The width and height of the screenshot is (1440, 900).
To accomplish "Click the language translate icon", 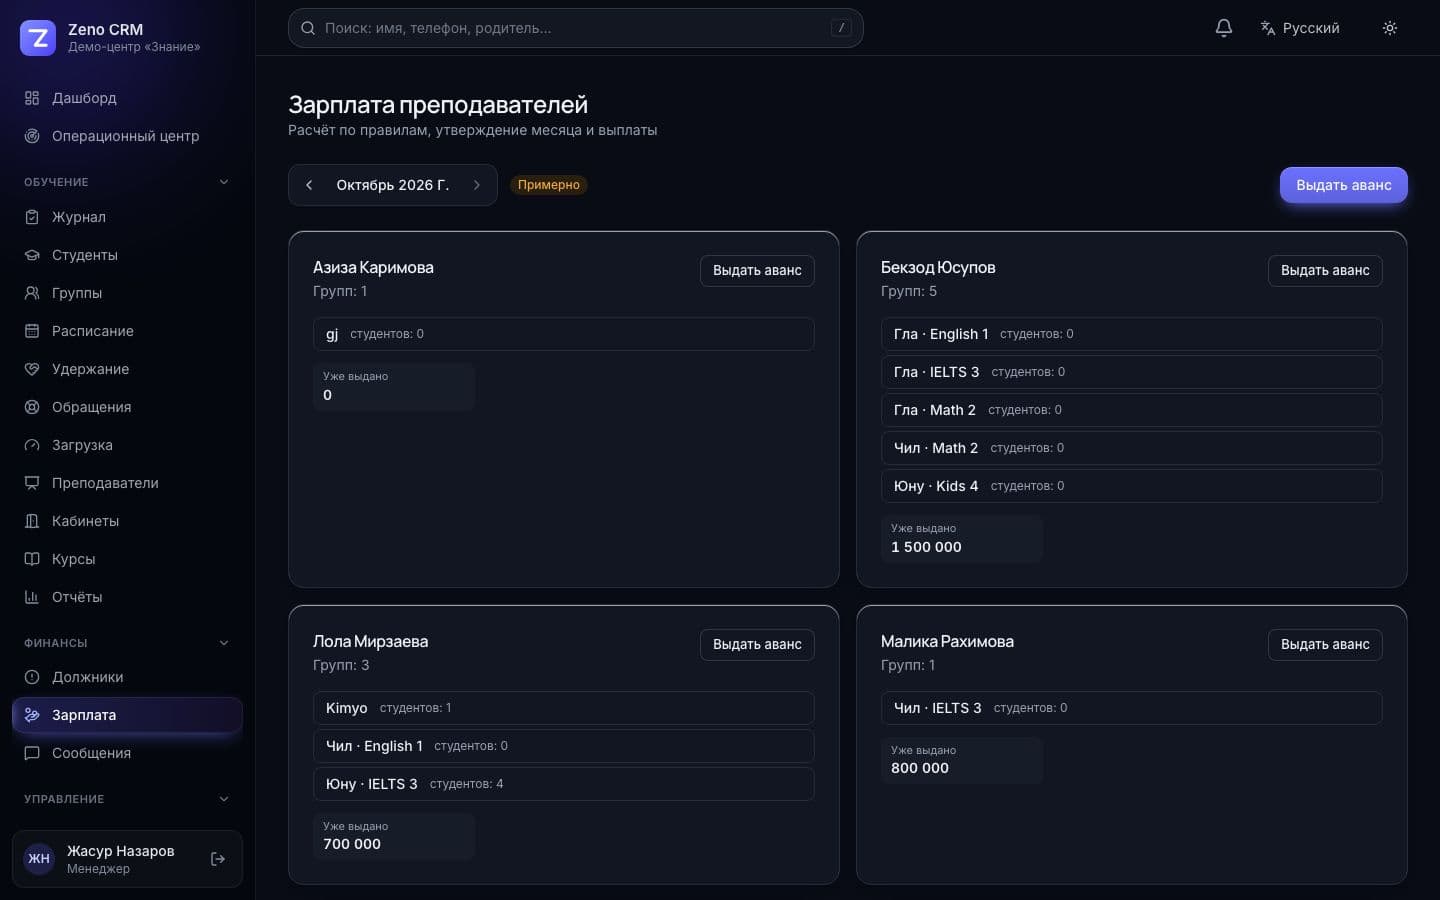I will click(1268, 28).
